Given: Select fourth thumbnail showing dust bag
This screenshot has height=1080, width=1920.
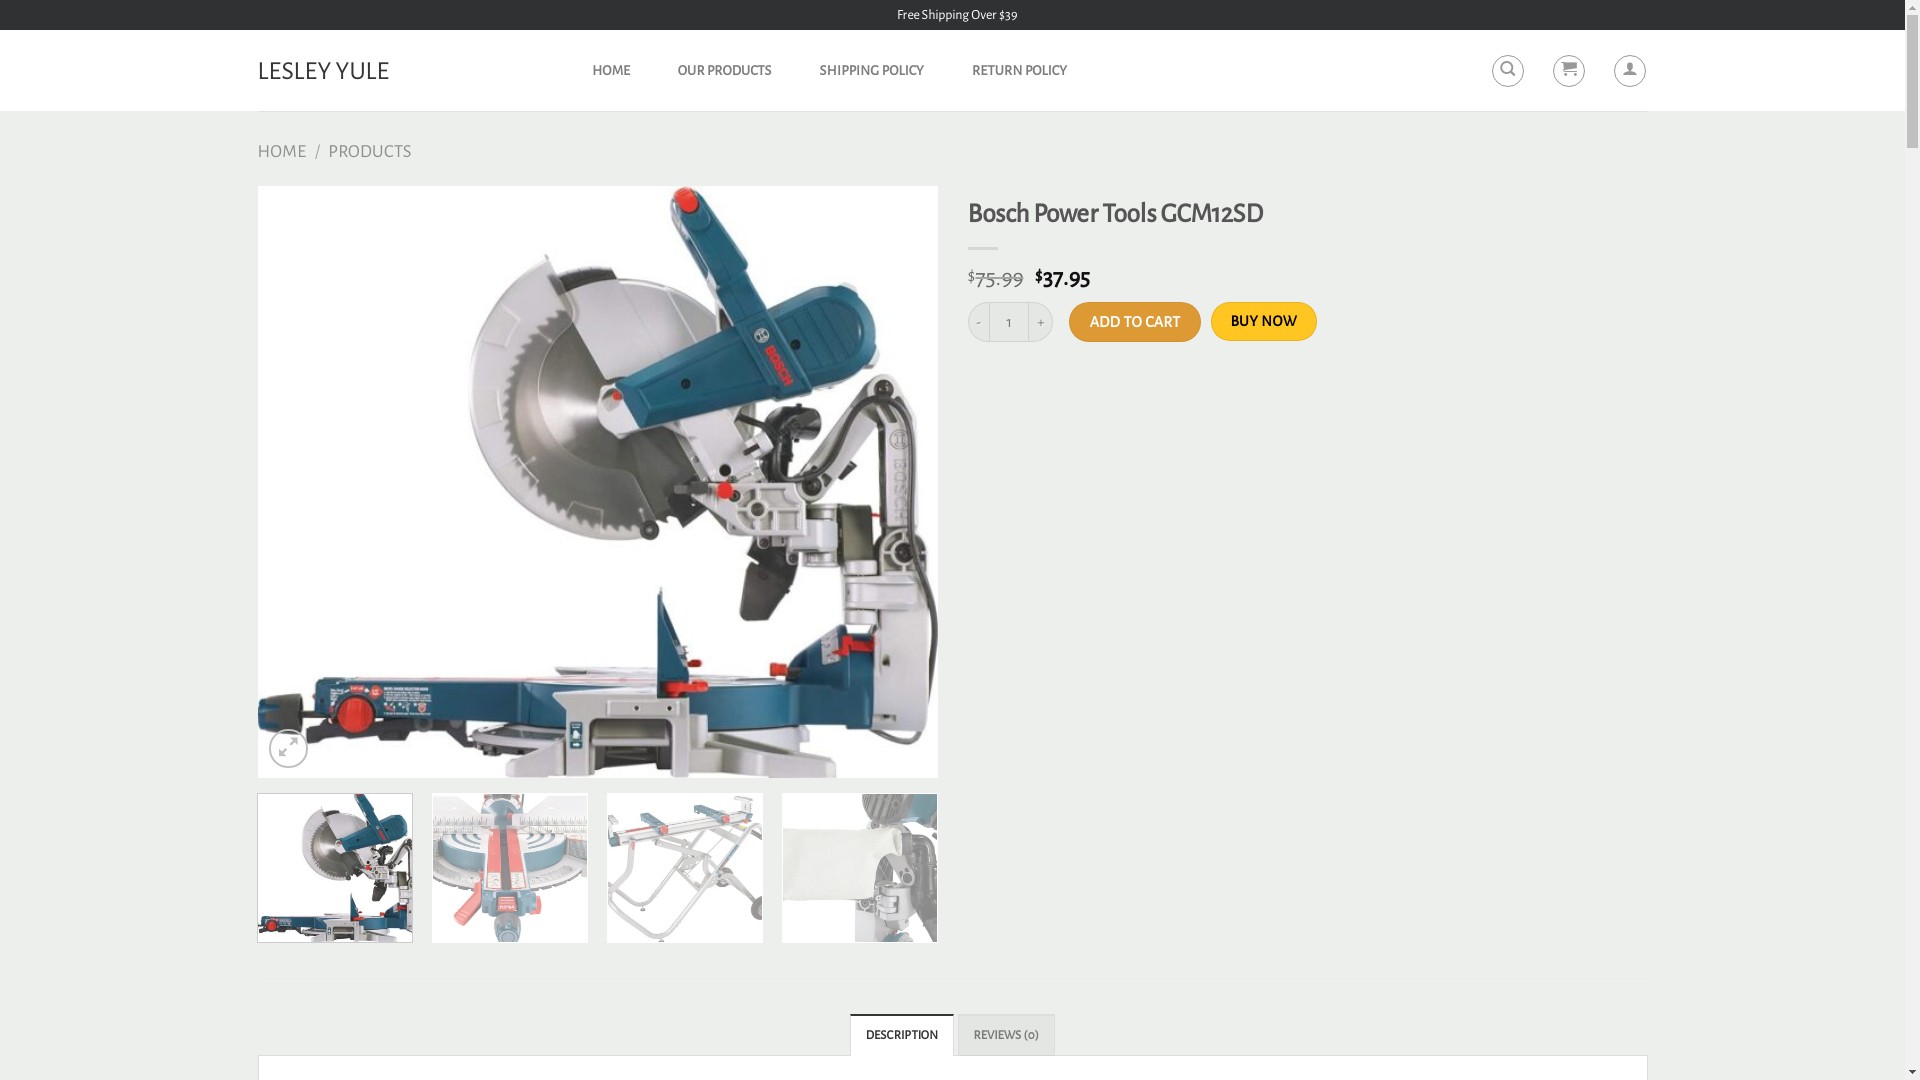Looking at the screenshot, I should [x=860, y=868].
